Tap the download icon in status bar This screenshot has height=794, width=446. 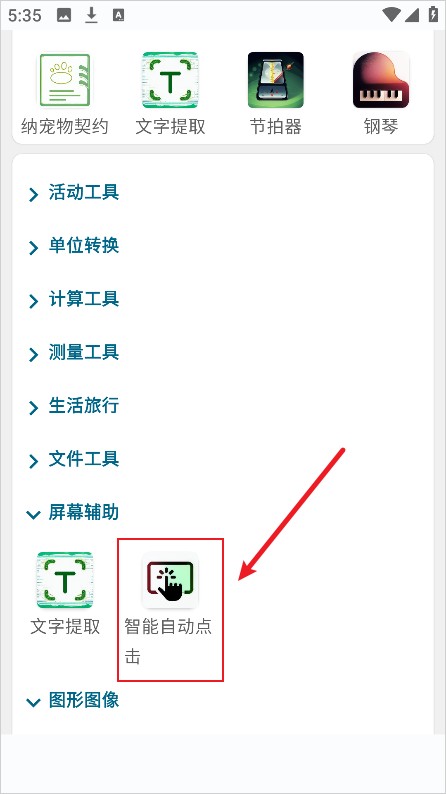tap(91, 16)
